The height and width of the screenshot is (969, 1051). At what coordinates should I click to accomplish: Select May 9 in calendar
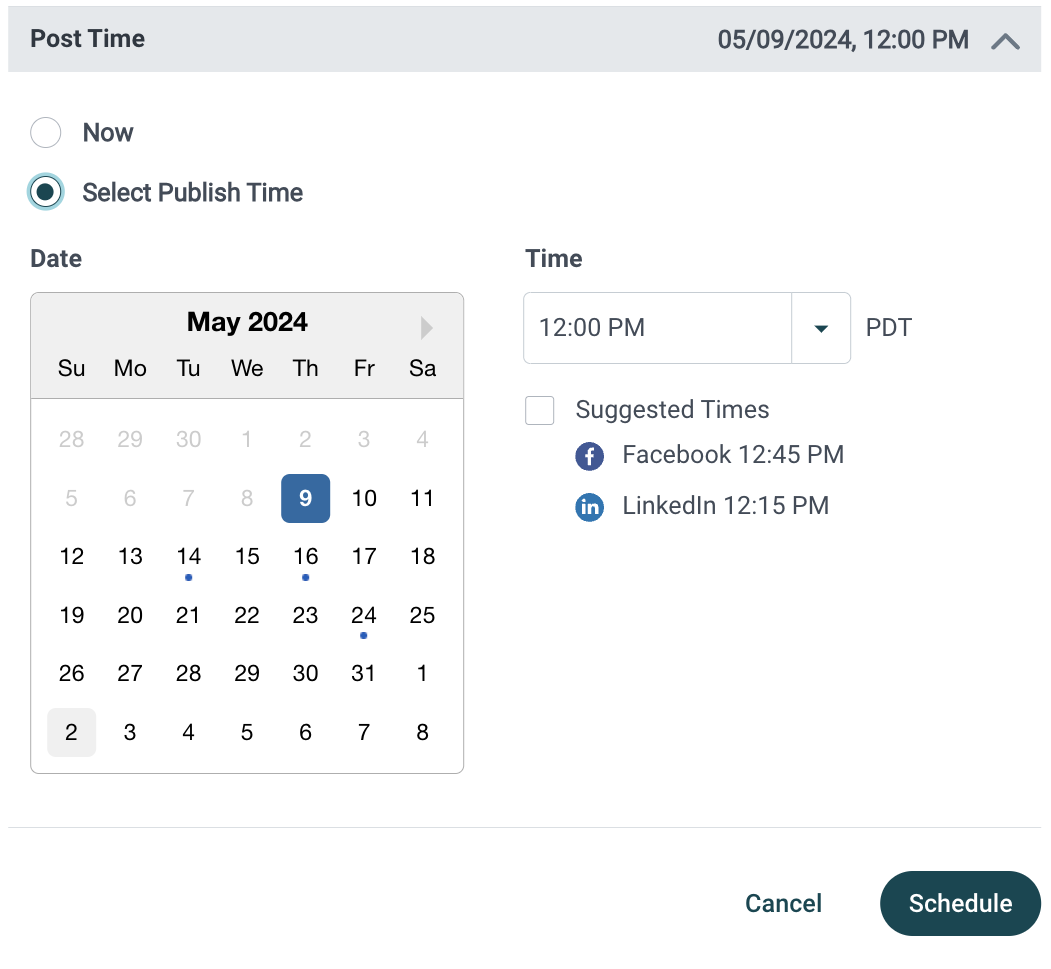coord(306,499)
